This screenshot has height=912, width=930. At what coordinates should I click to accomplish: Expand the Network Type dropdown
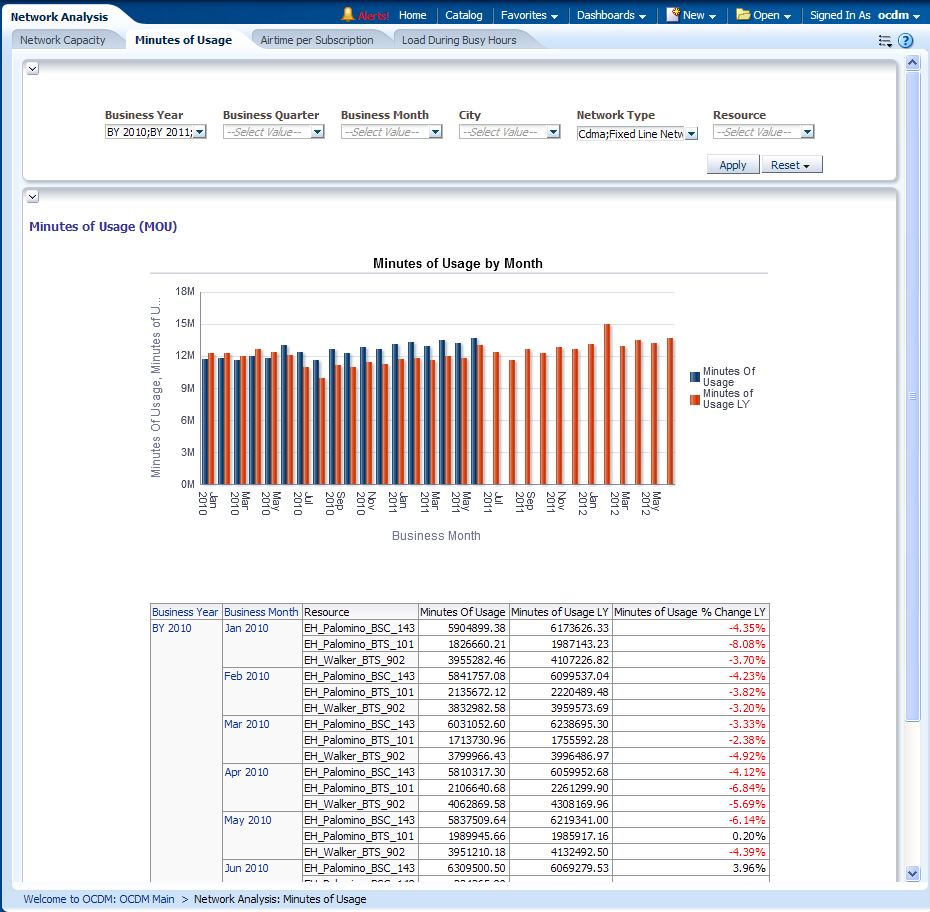tap(691, 134)
